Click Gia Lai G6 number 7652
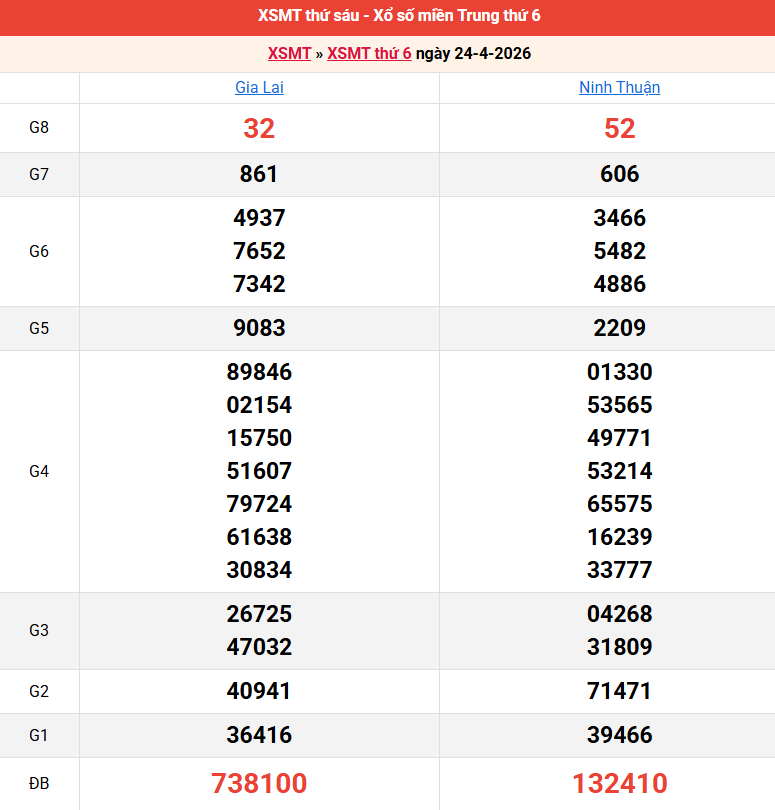 click(259, 251)
